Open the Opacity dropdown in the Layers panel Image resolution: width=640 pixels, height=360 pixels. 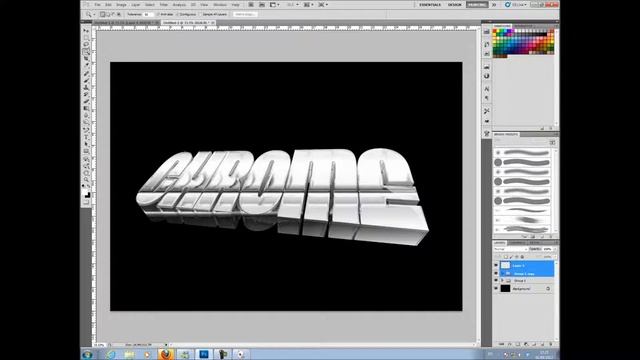554,249
